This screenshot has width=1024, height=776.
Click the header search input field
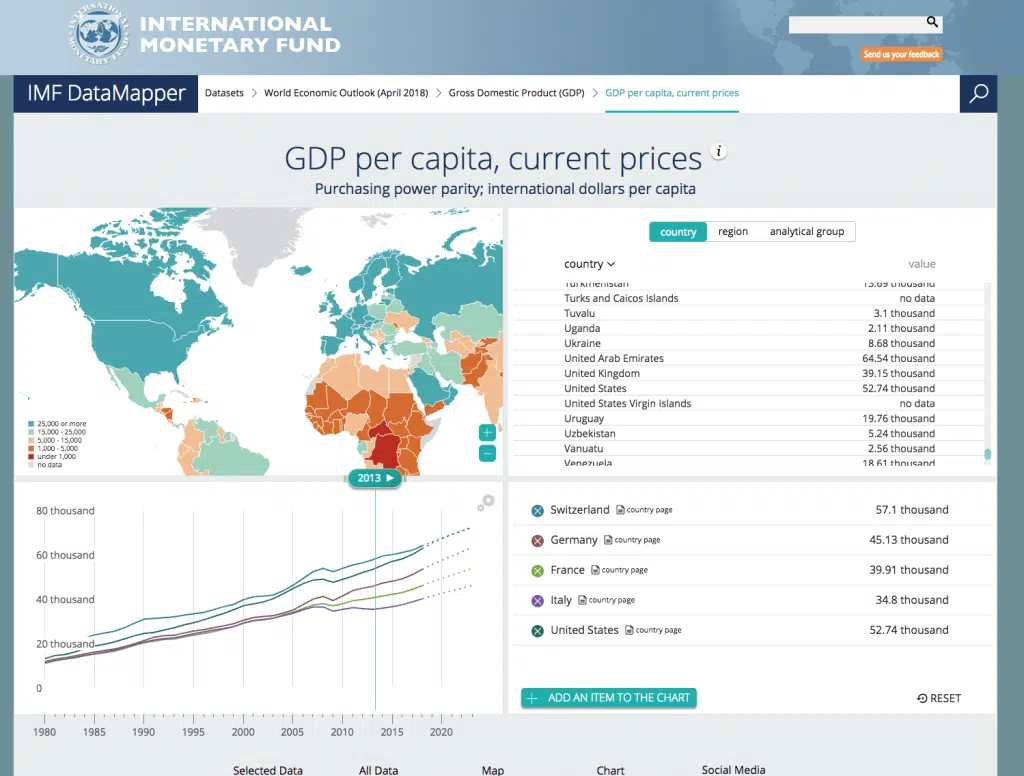[857, 25]
